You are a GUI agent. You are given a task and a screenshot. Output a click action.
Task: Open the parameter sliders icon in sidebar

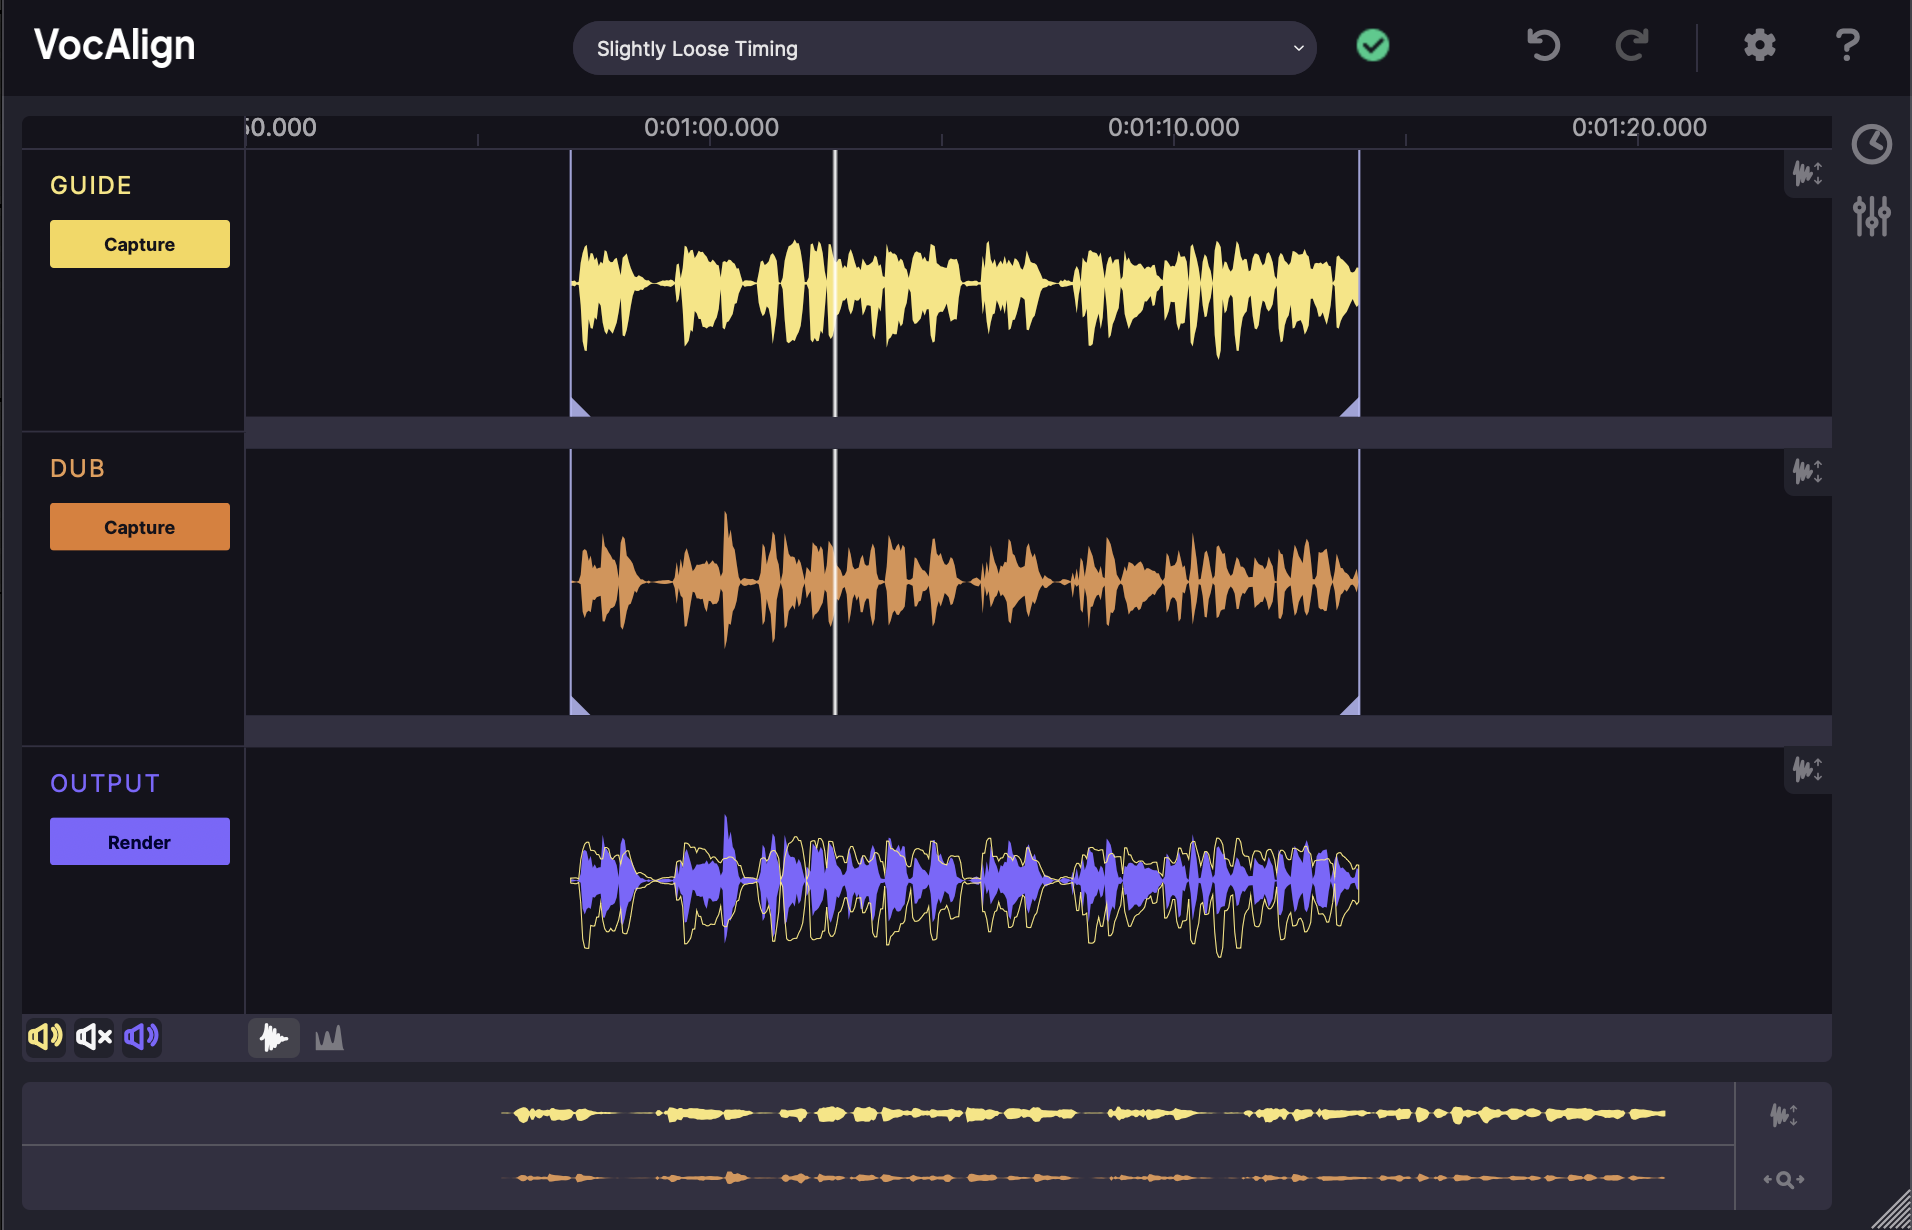click(x=1872, y=215)
